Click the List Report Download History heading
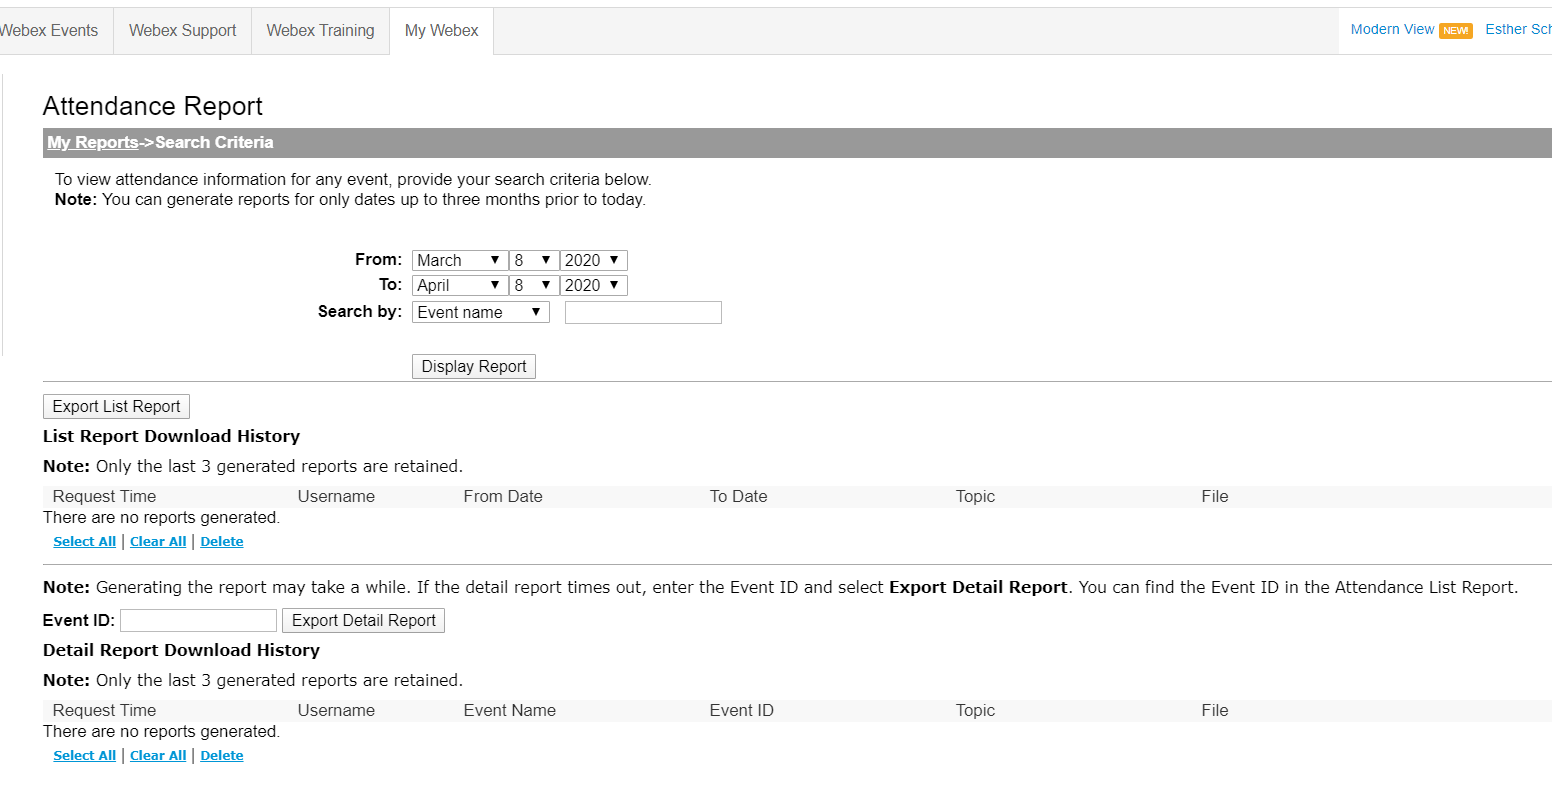1552x798 pixels. 171,436
